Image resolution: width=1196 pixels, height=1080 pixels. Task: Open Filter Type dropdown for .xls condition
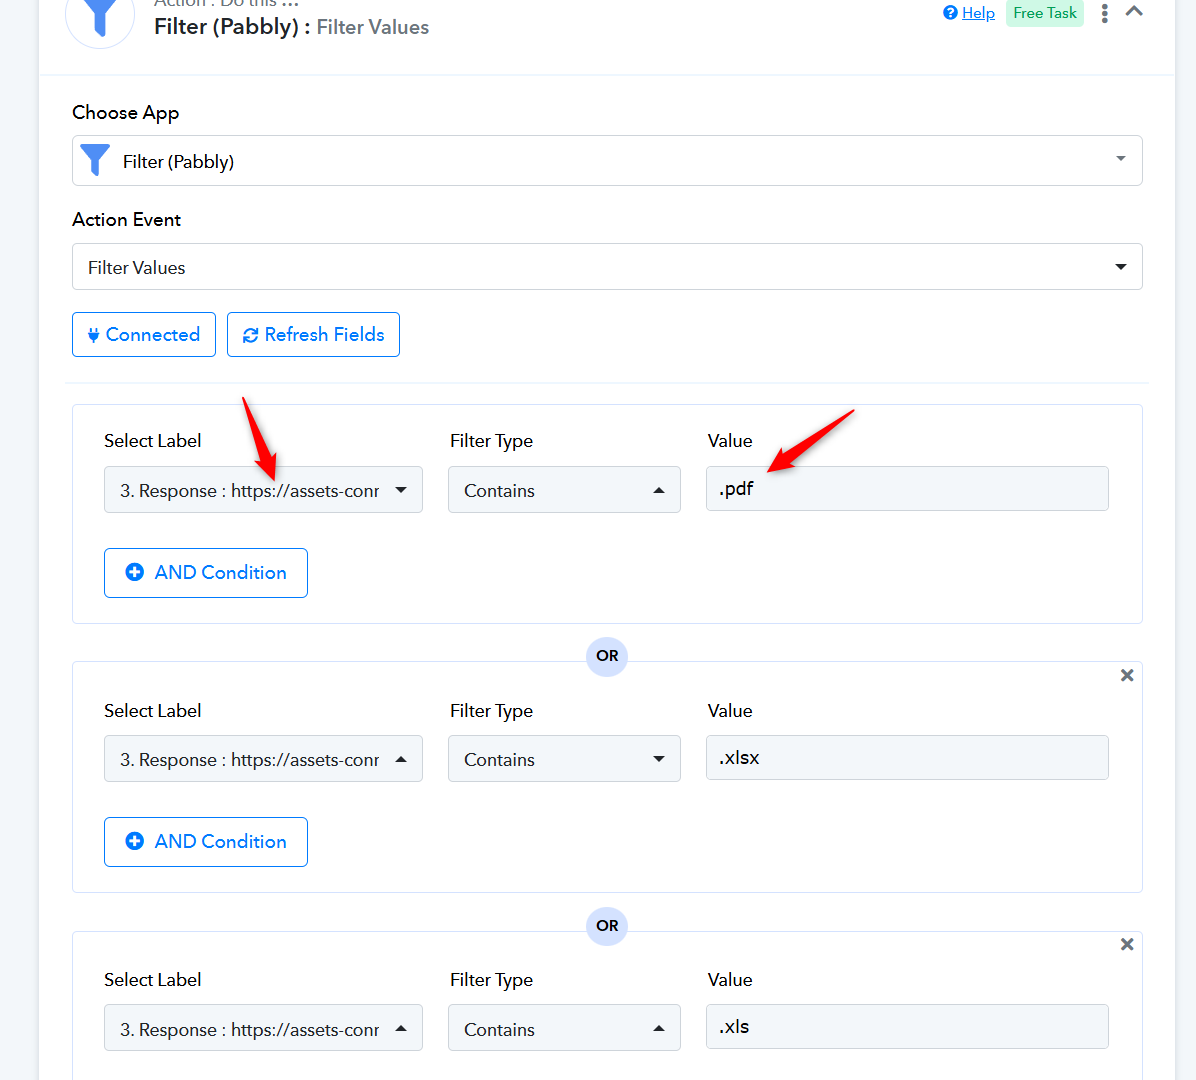[564, 1028]
